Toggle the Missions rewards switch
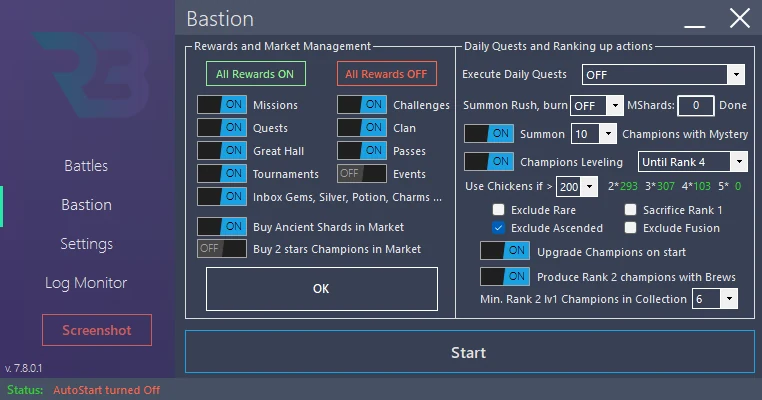The width and height of the screenshot is (762, 400). [x=222, y=104]
